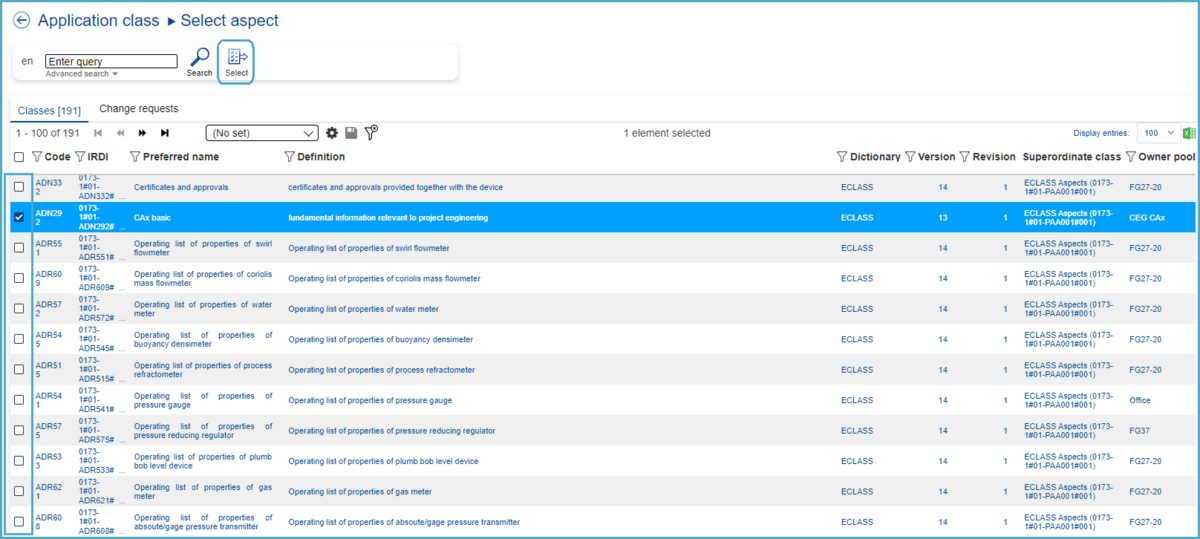
Task: Open the ADR551 class code link
Action: point(48,248)
